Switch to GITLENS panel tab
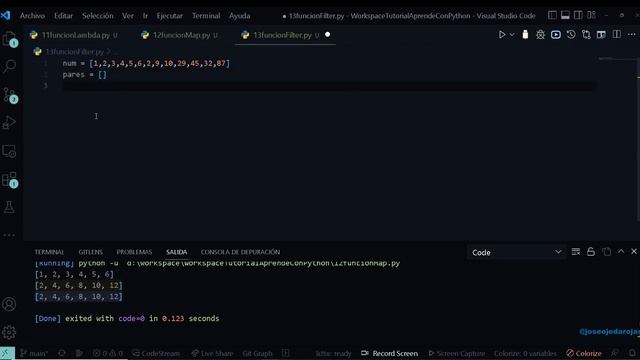This screenshot has width=640, height=360. [91, 252]
